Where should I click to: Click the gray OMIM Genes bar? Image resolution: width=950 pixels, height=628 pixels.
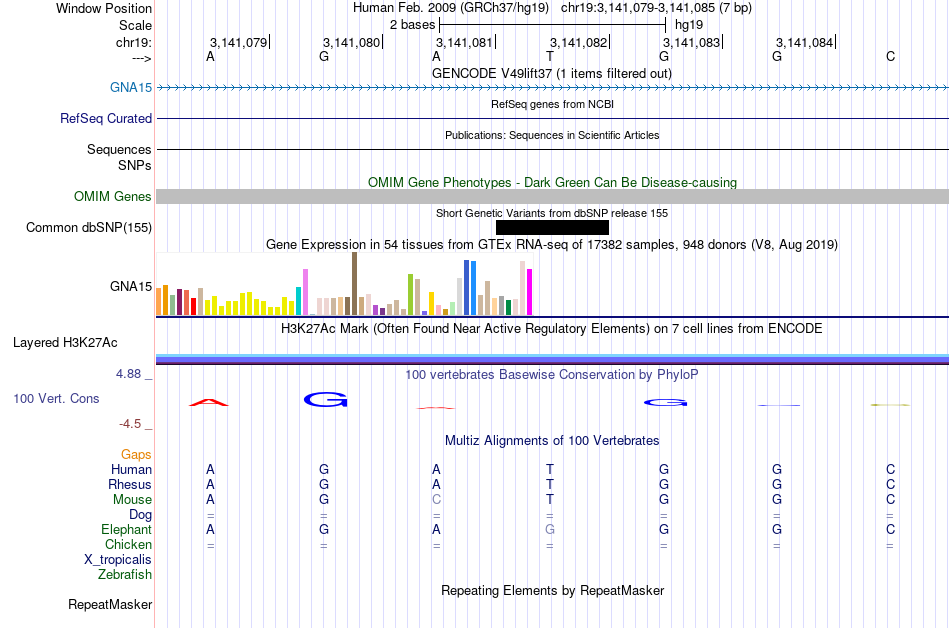point(552,196)
